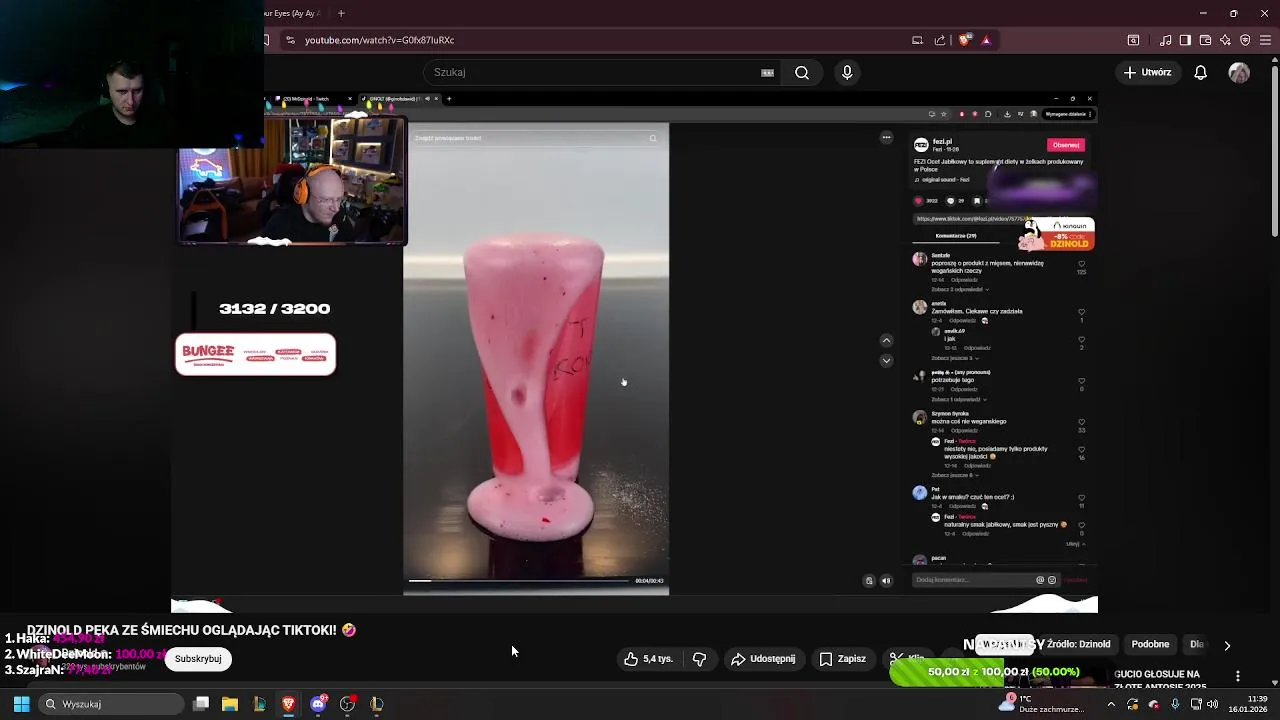Click the share page icon in the address bar
Viewport: 1280px width, 720px height.
(x=940, y=40)
